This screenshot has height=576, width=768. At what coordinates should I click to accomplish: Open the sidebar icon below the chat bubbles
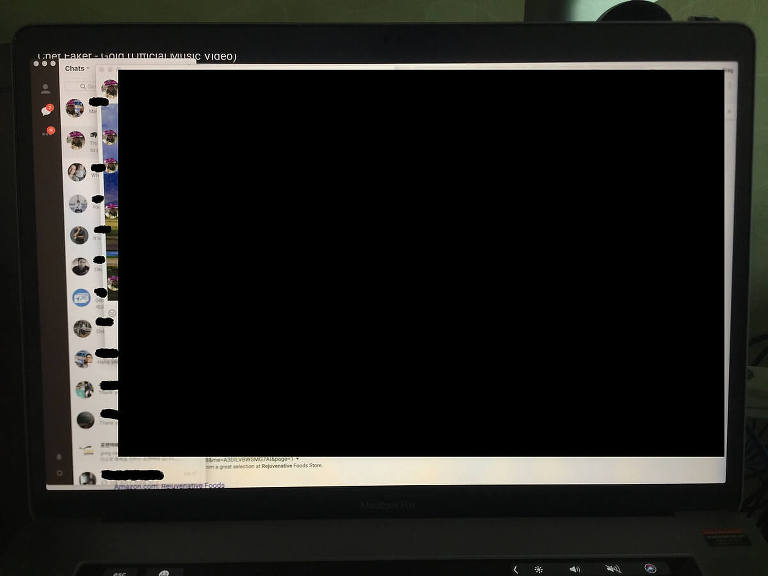[49, 131]
